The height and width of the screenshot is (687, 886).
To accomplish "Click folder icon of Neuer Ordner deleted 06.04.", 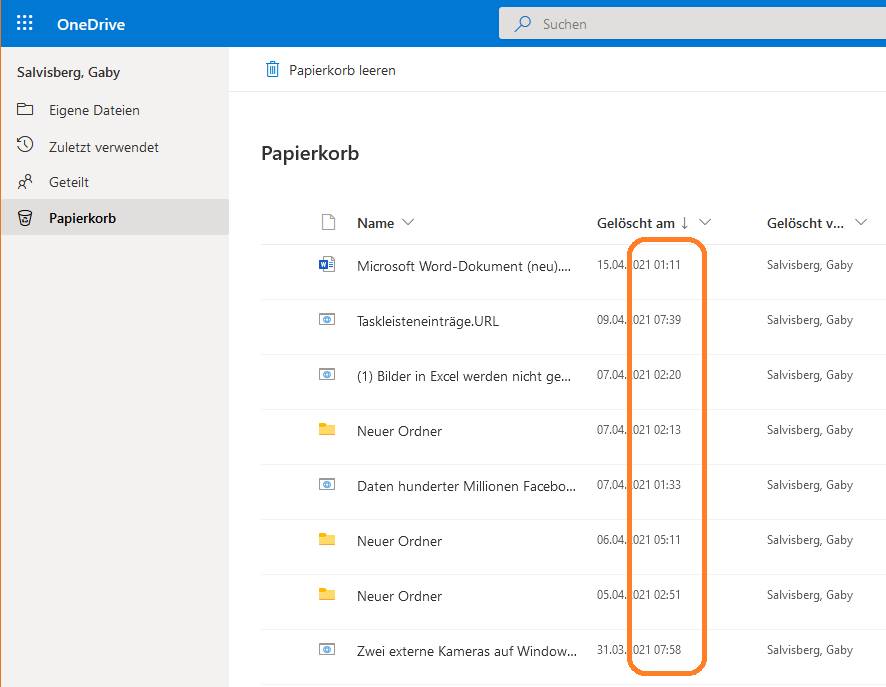I will (x=326, y=540).
